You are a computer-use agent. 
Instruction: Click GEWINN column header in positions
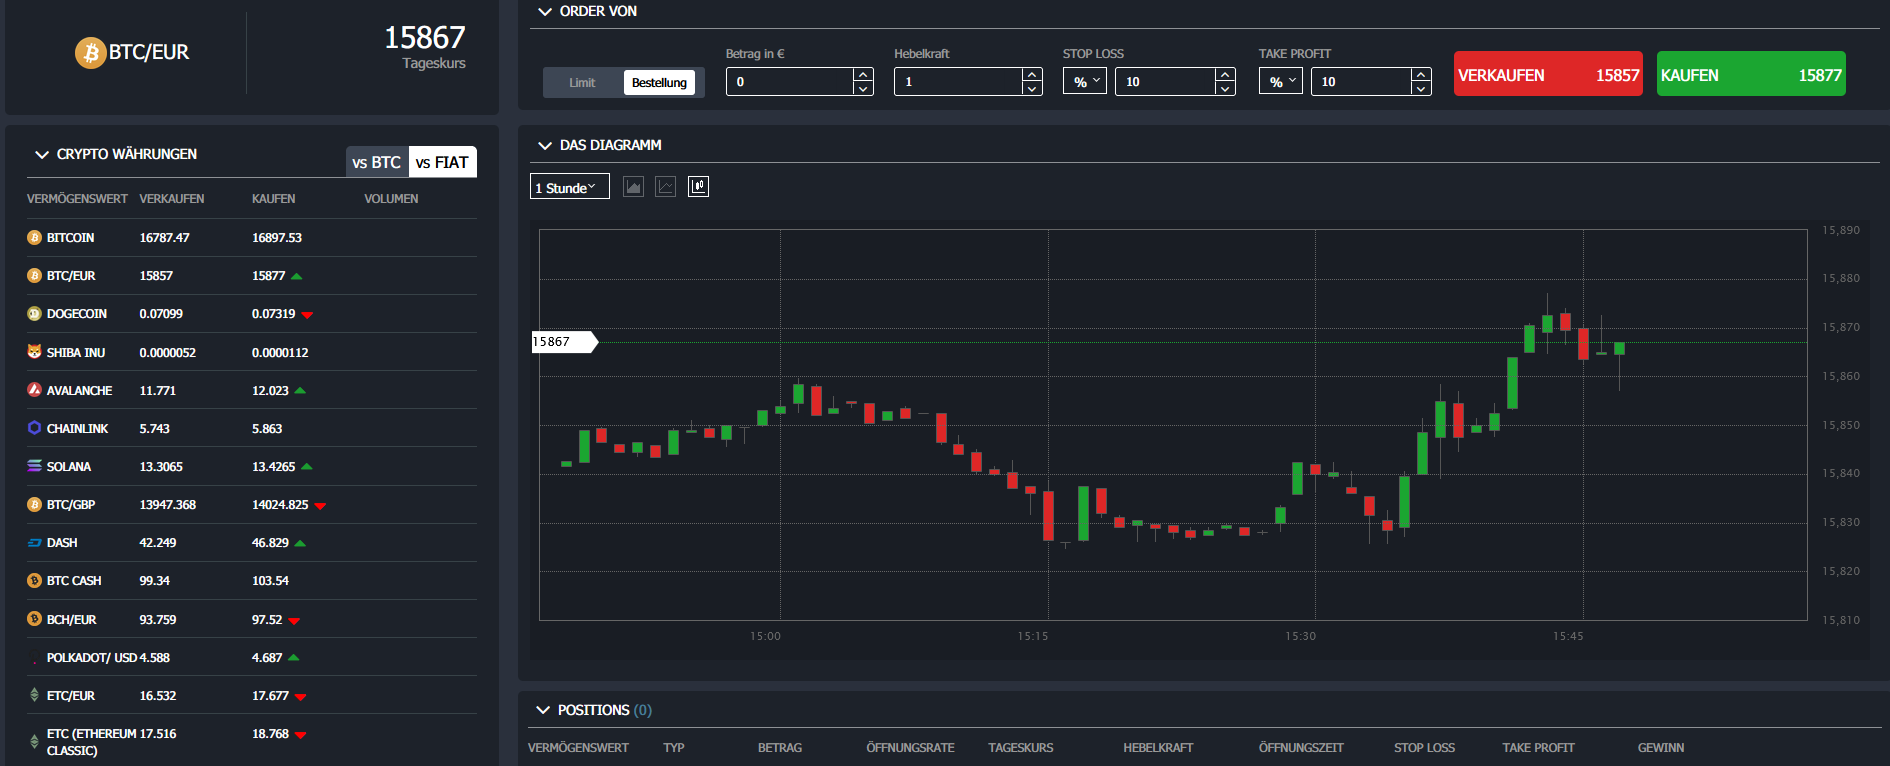coord(1661,748)
